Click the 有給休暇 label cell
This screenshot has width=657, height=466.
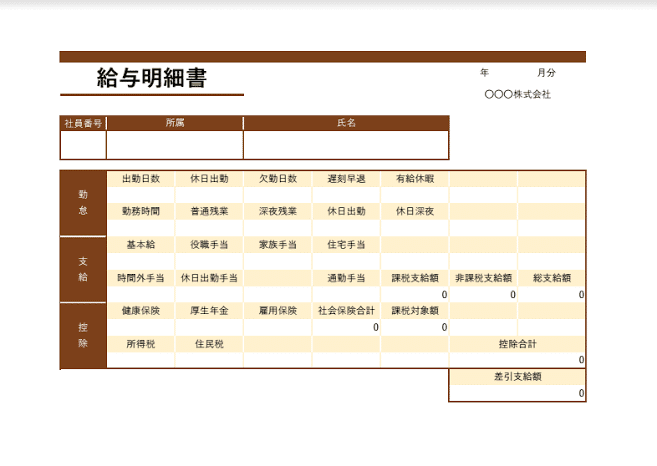coord(415,179)
